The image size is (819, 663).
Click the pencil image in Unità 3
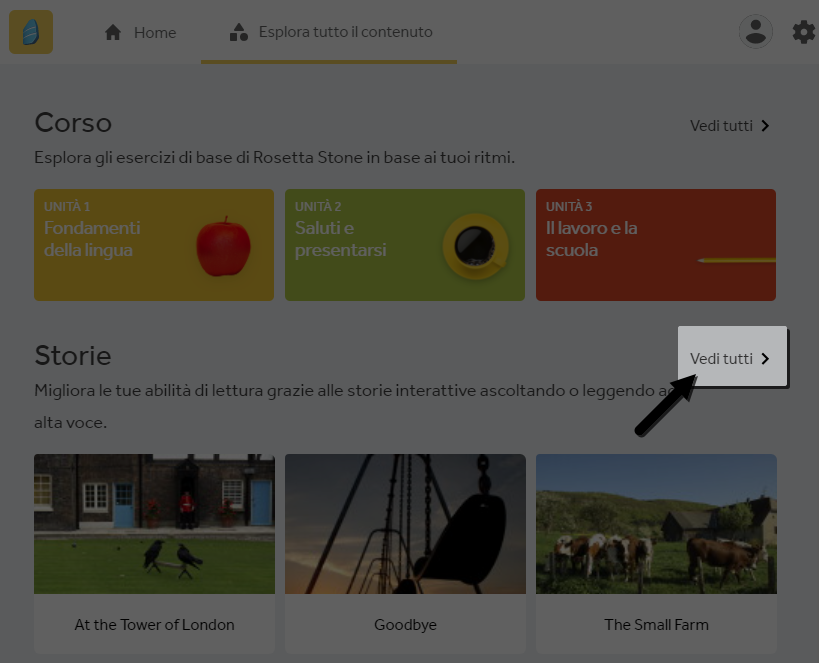pyautogui.click(x=736, y=260)
